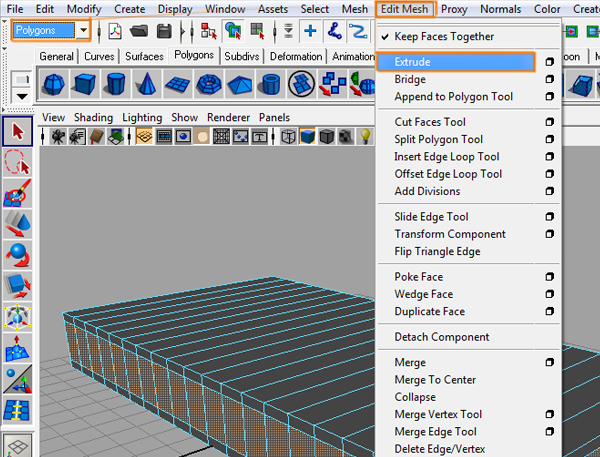
Task: Open Insert Edge Loop Tool options box
Action: [x=549, y=157]
